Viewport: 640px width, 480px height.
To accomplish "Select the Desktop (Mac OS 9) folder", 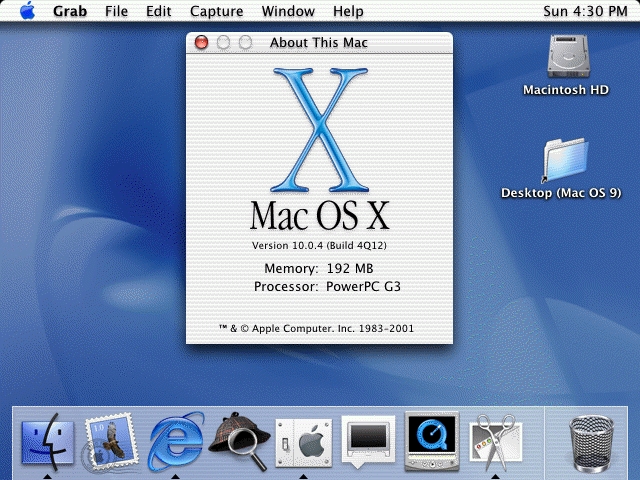I will (x=565, y=160).
